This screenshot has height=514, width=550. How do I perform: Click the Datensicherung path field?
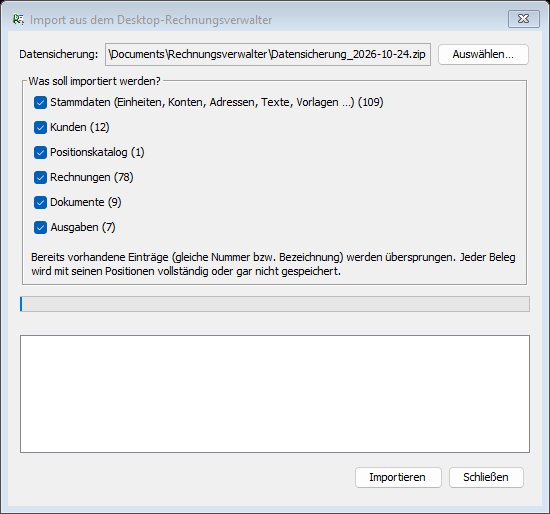tap(268, 54)
